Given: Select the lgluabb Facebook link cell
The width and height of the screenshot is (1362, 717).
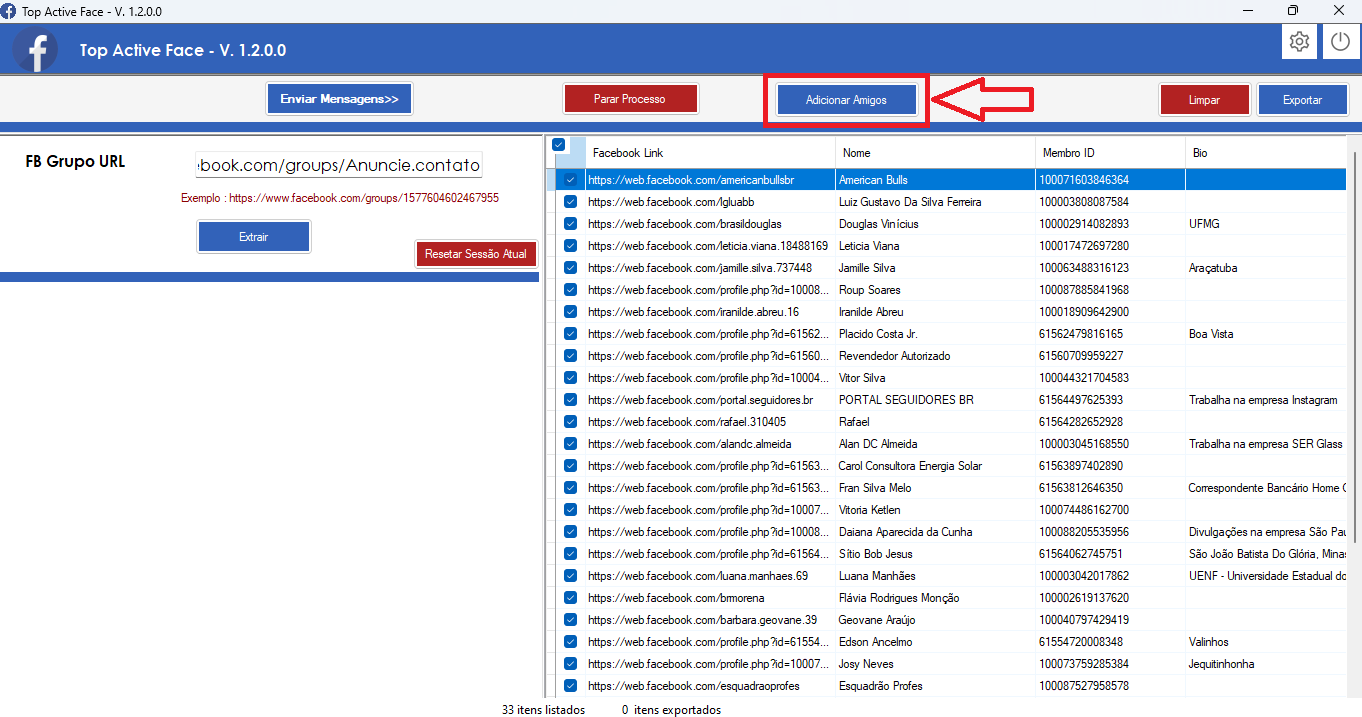Looking at the screenshot, I should [710, 202].
